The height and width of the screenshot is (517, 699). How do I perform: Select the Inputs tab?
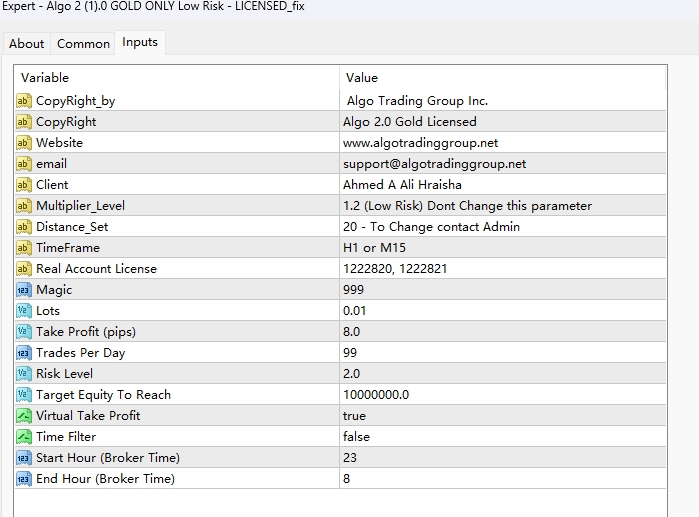140,42
